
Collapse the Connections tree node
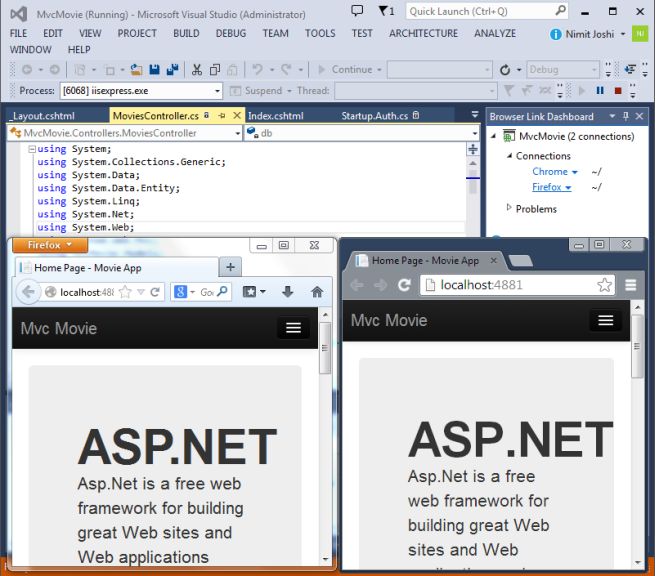coord(509,156)
